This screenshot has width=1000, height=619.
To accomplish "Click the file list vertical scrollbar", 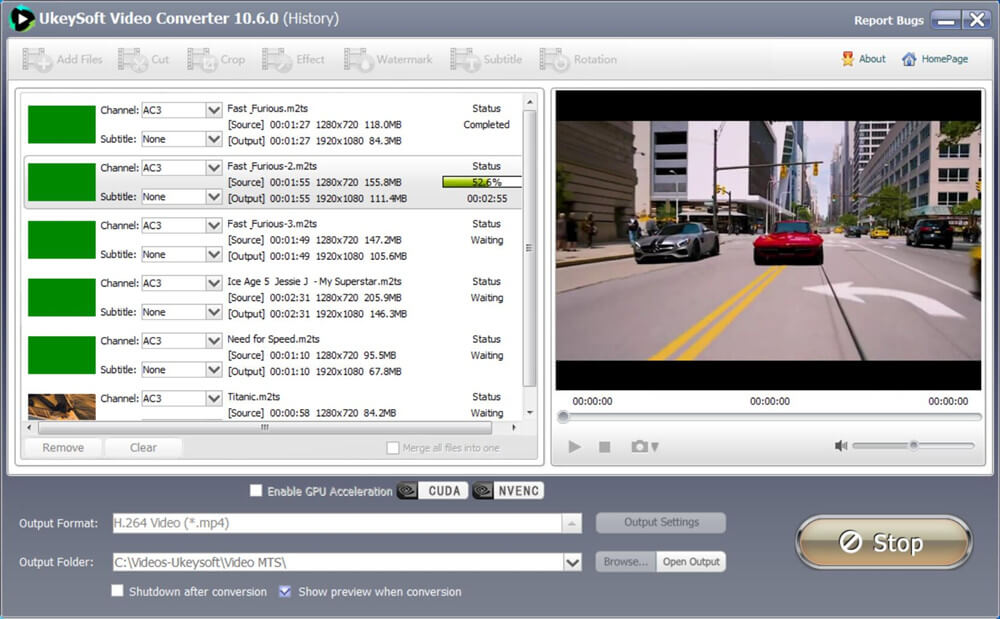I will coord(529,248).
